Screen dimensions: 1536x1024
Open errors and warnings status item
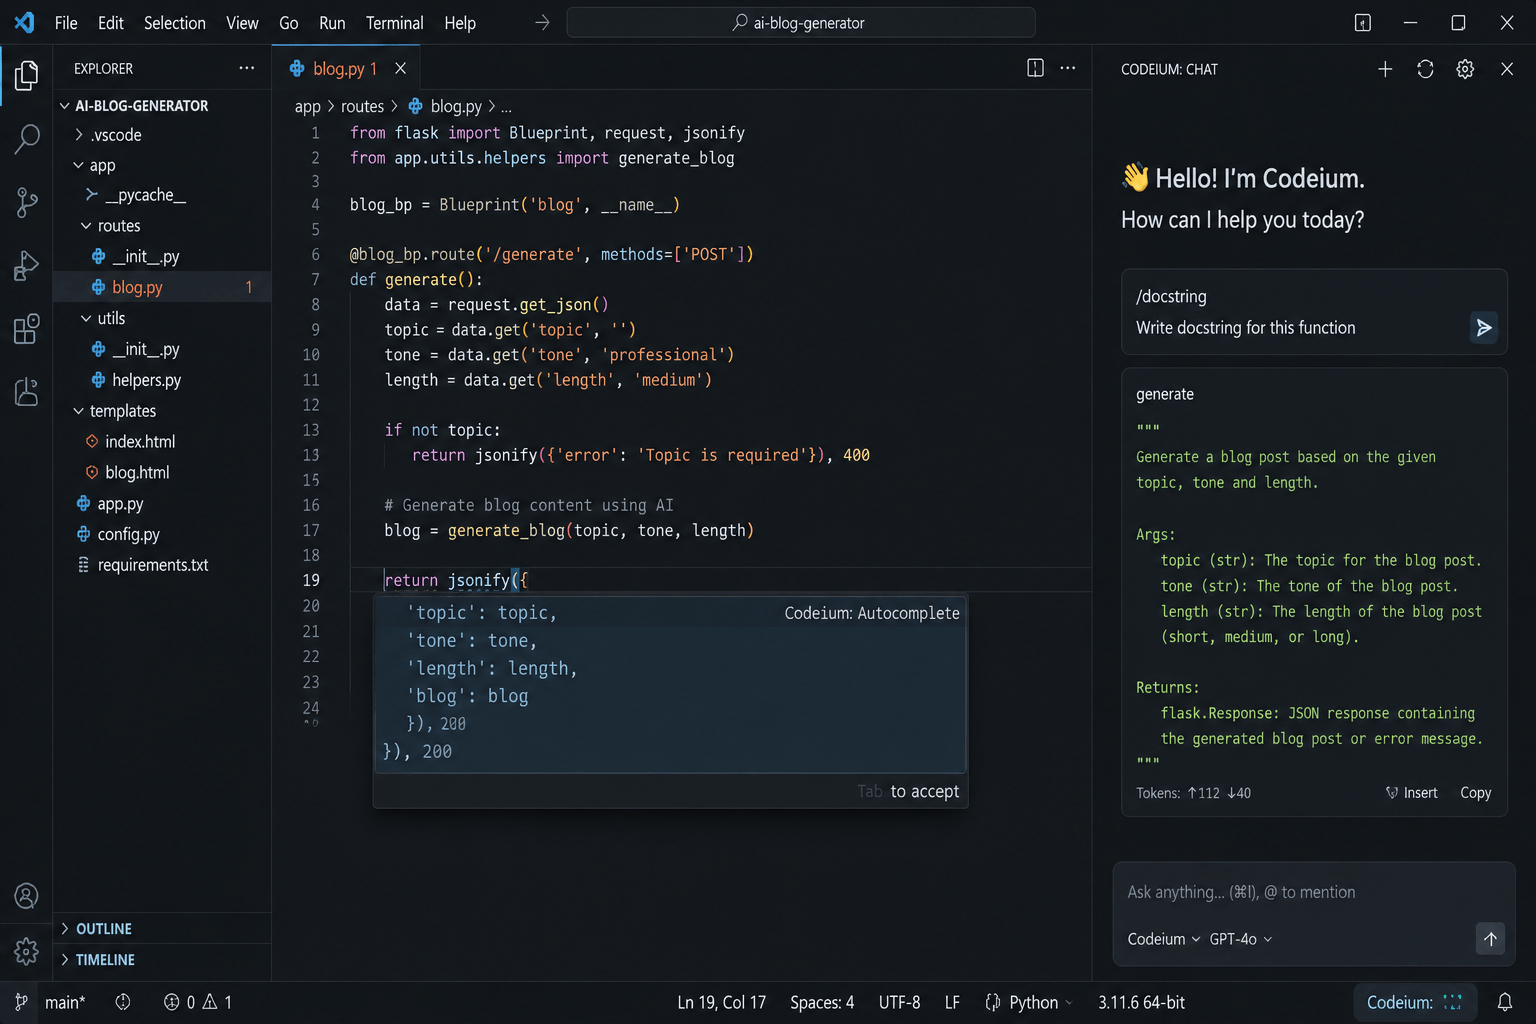coord(198,1002)
